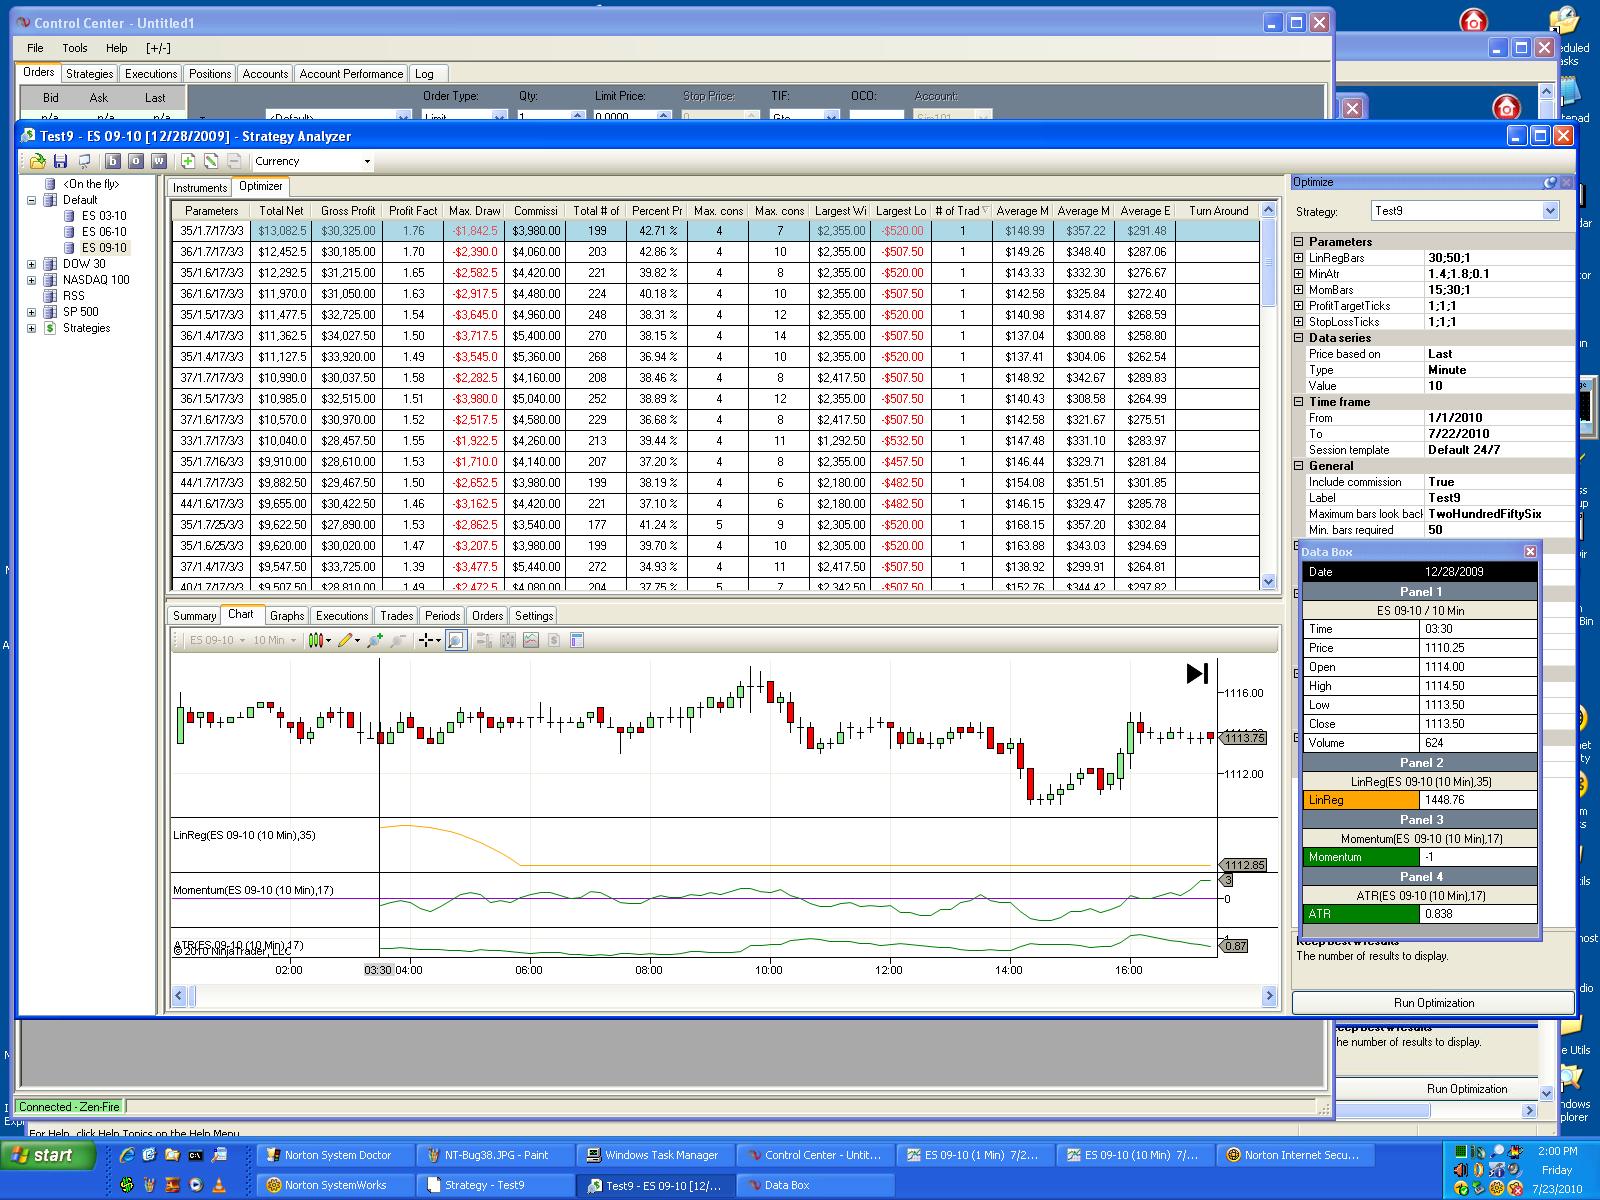This screenshot has width=1600, height=1200.
Task: Click the Optimize 'o' toolbar button
Action: (x=135, y=161)
